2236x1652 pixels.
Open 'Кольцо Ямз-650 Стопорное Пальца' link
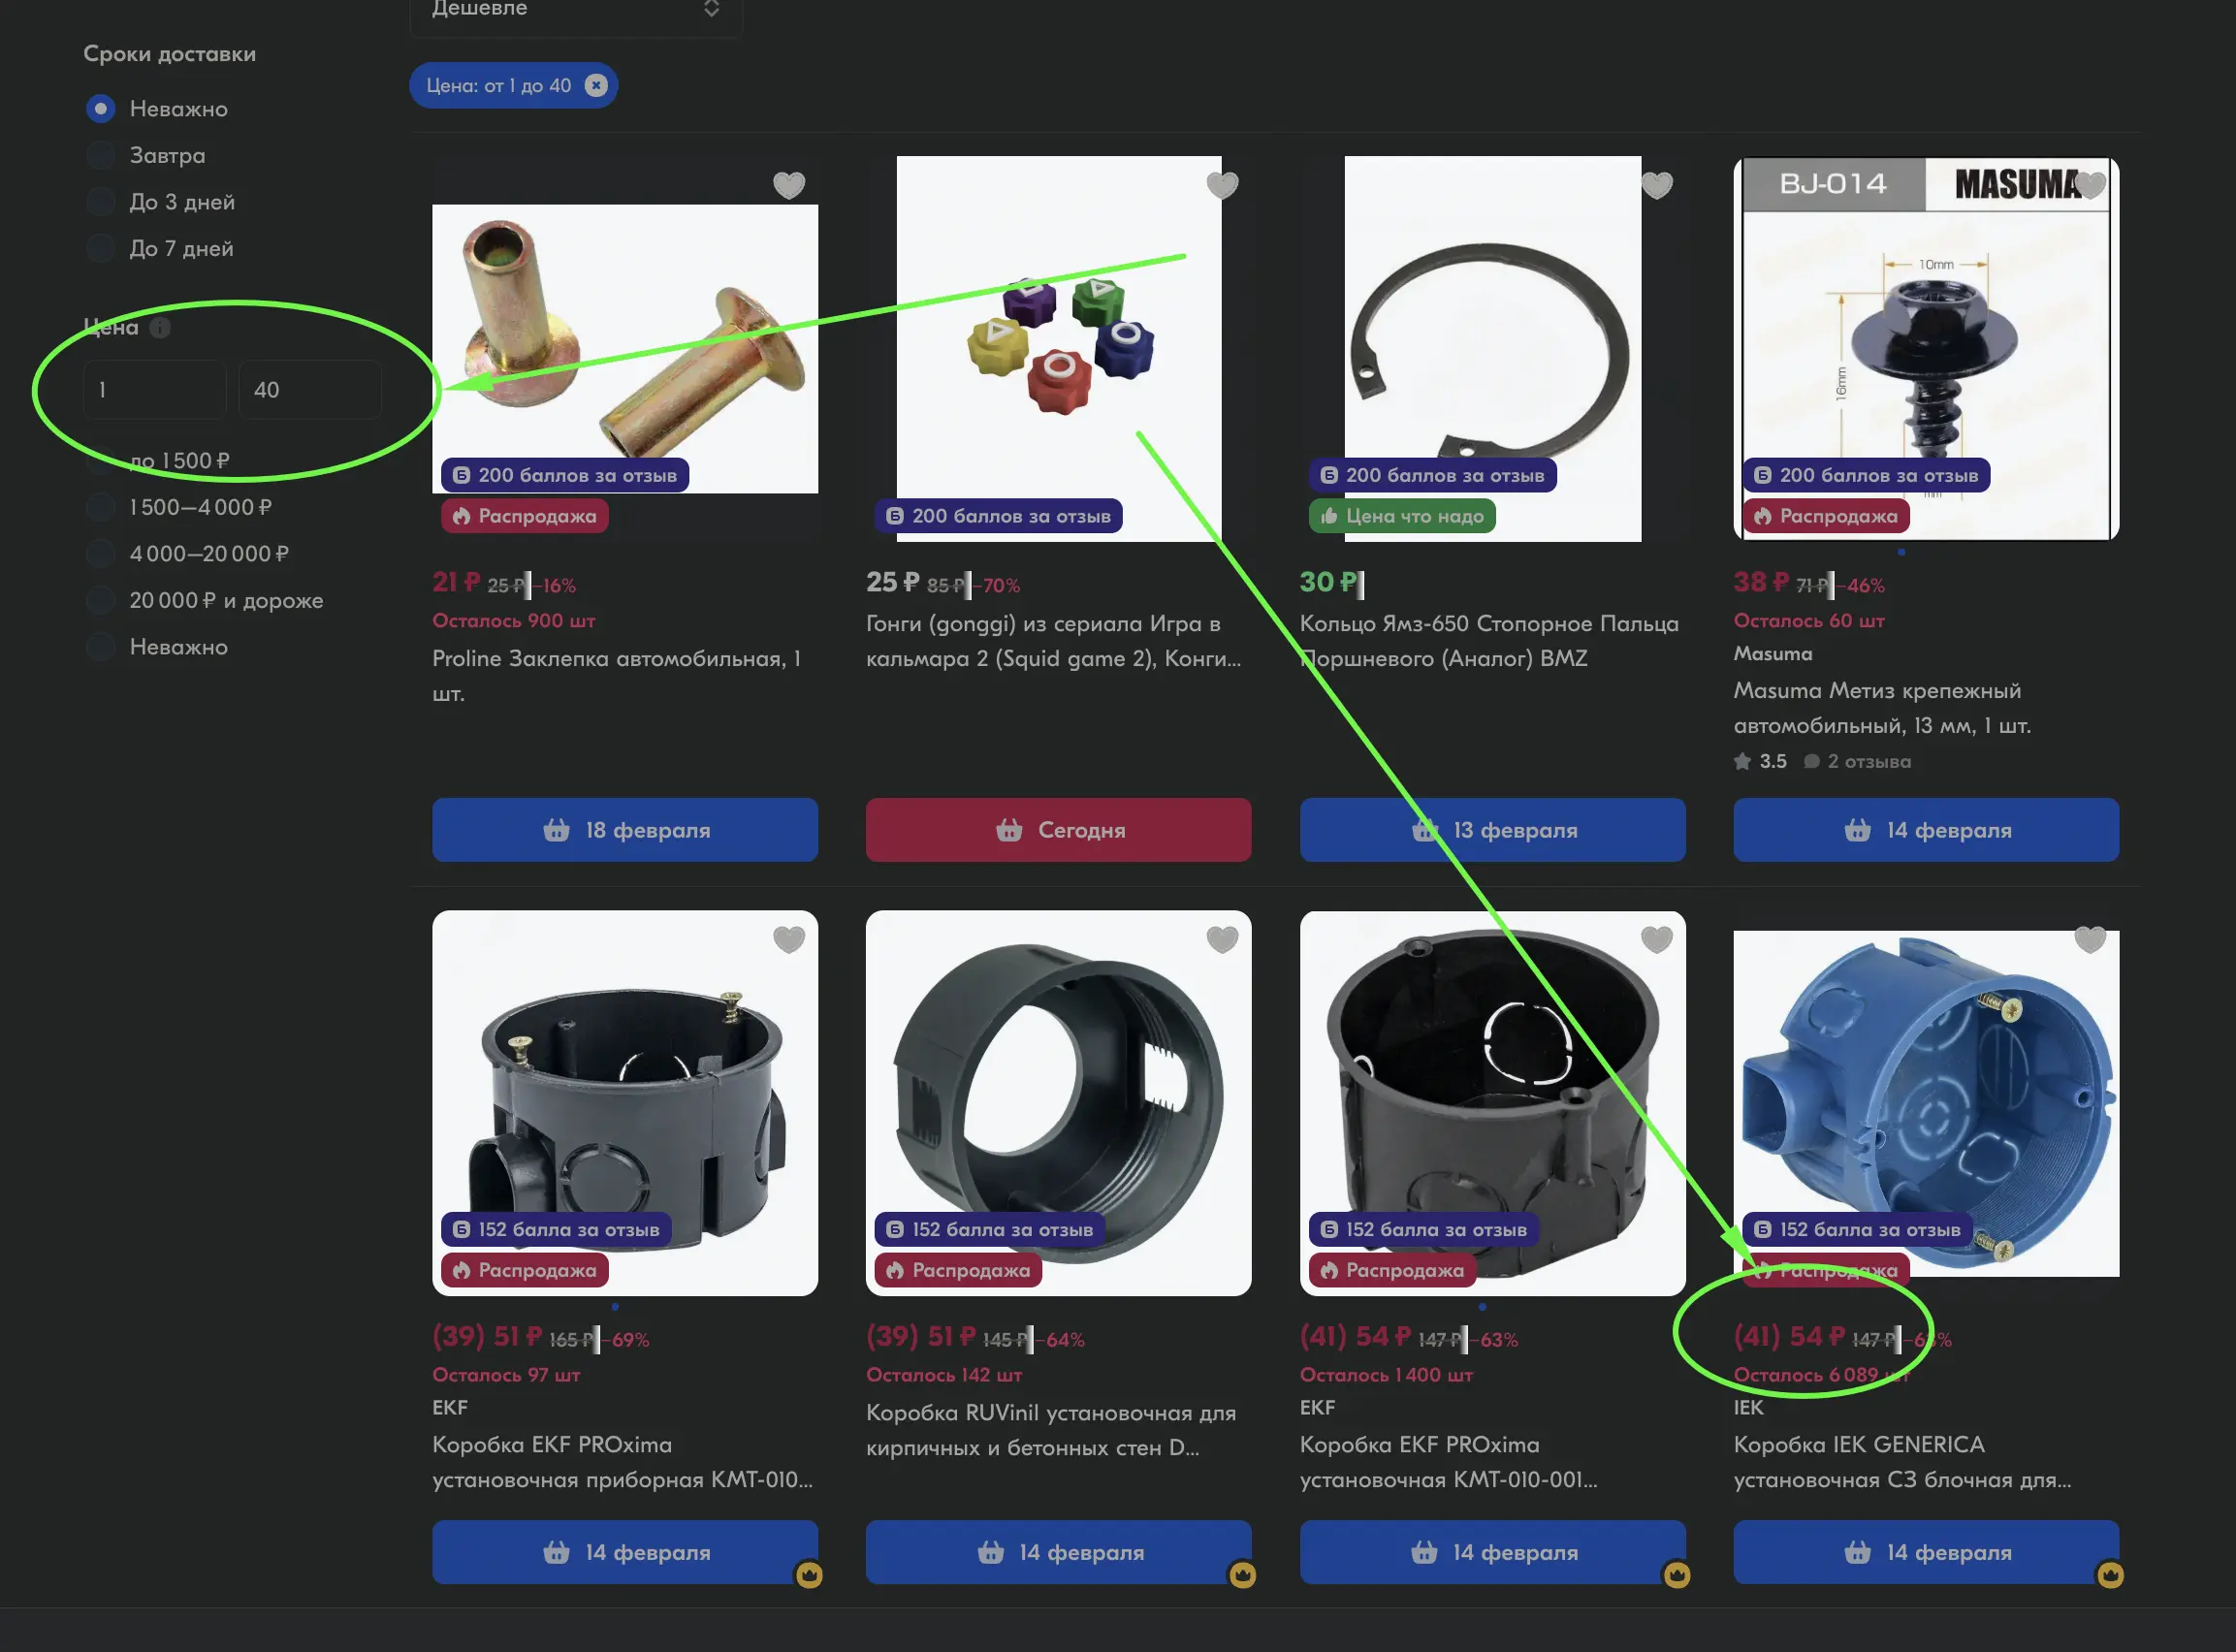[1489, 641]
